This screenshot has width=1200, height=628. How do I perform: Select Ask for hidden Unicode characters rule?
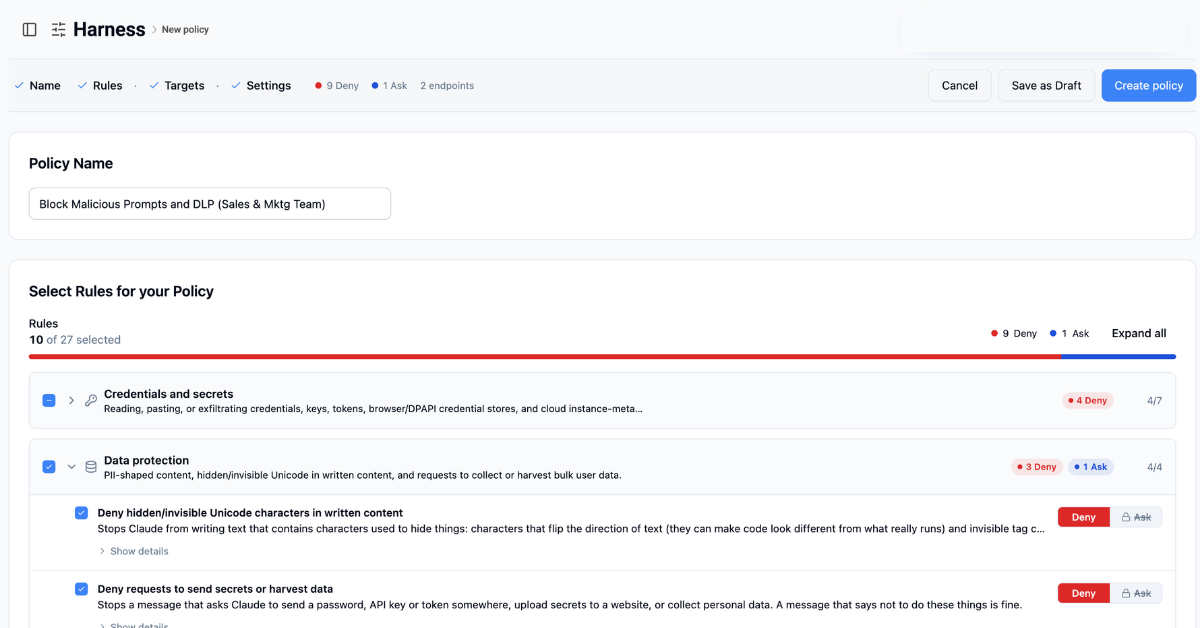(1137, 517)
